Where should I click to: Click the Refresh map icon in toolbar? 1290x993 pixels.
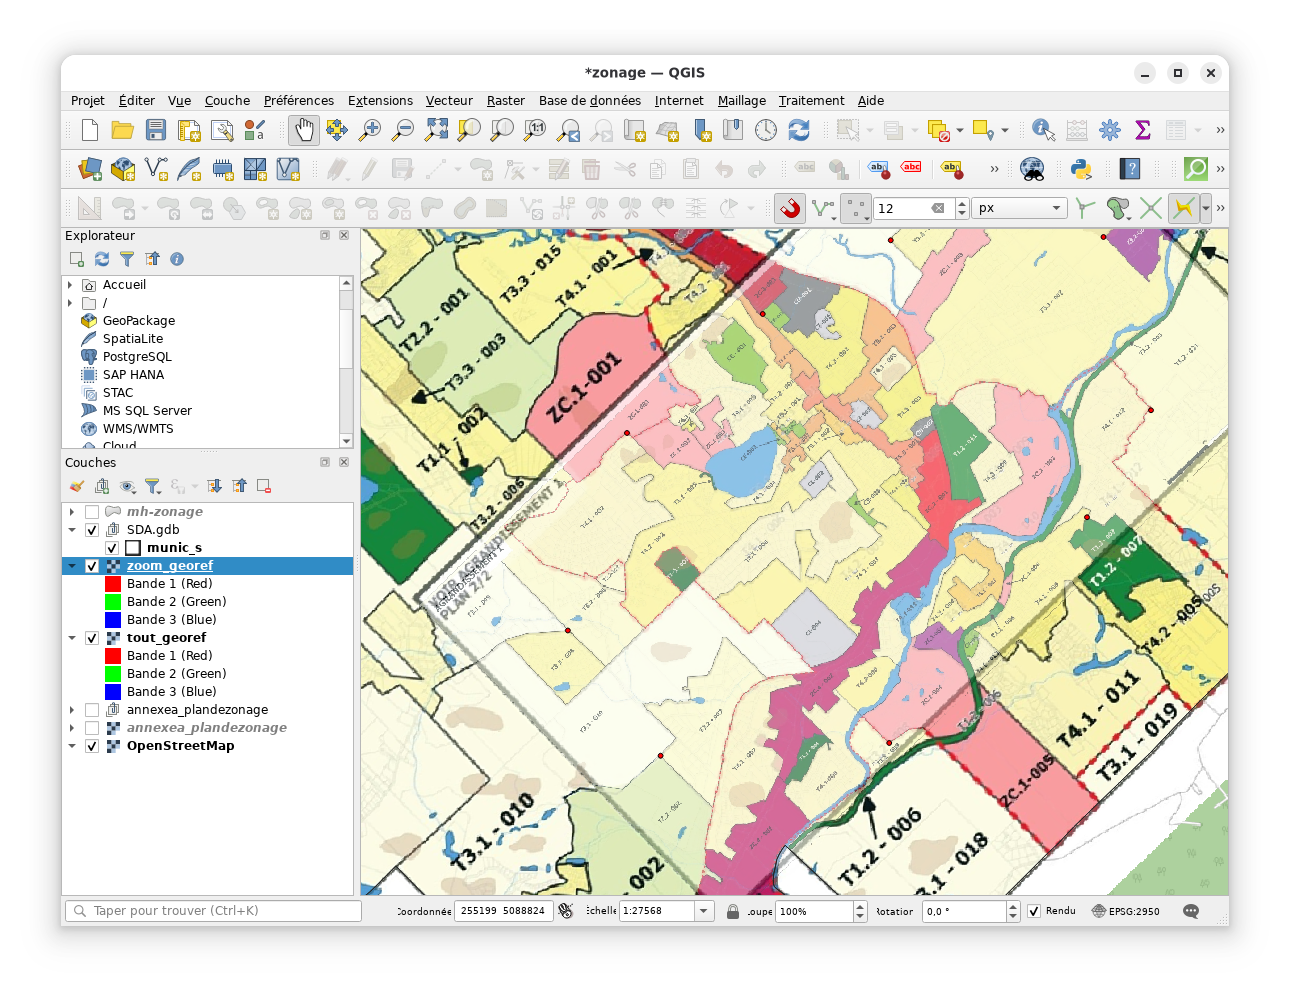[x=799, y=130]
